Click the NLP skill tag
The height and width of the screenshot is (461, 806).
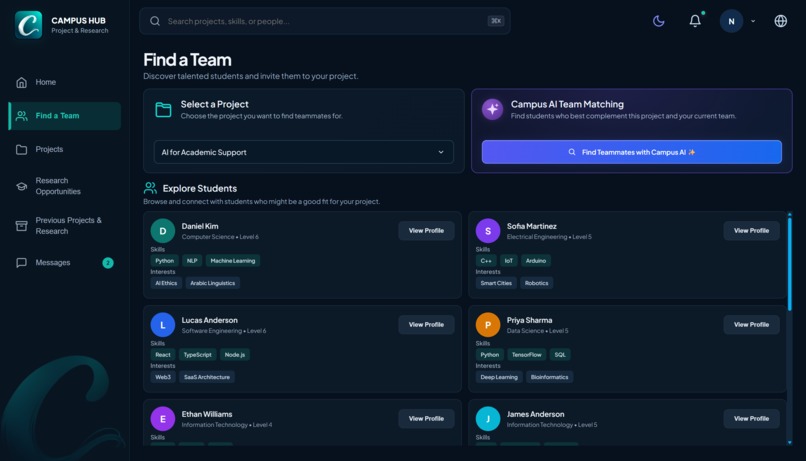[x=192, y=261]
